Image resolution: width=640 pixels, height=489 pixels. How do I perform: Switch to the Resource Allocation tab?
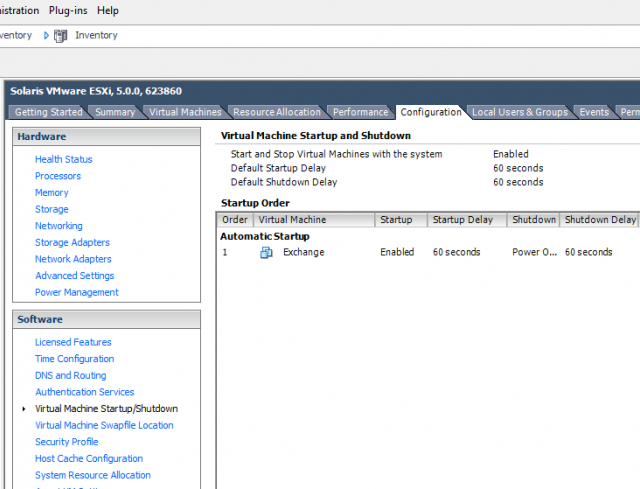[x=277, y=112]
